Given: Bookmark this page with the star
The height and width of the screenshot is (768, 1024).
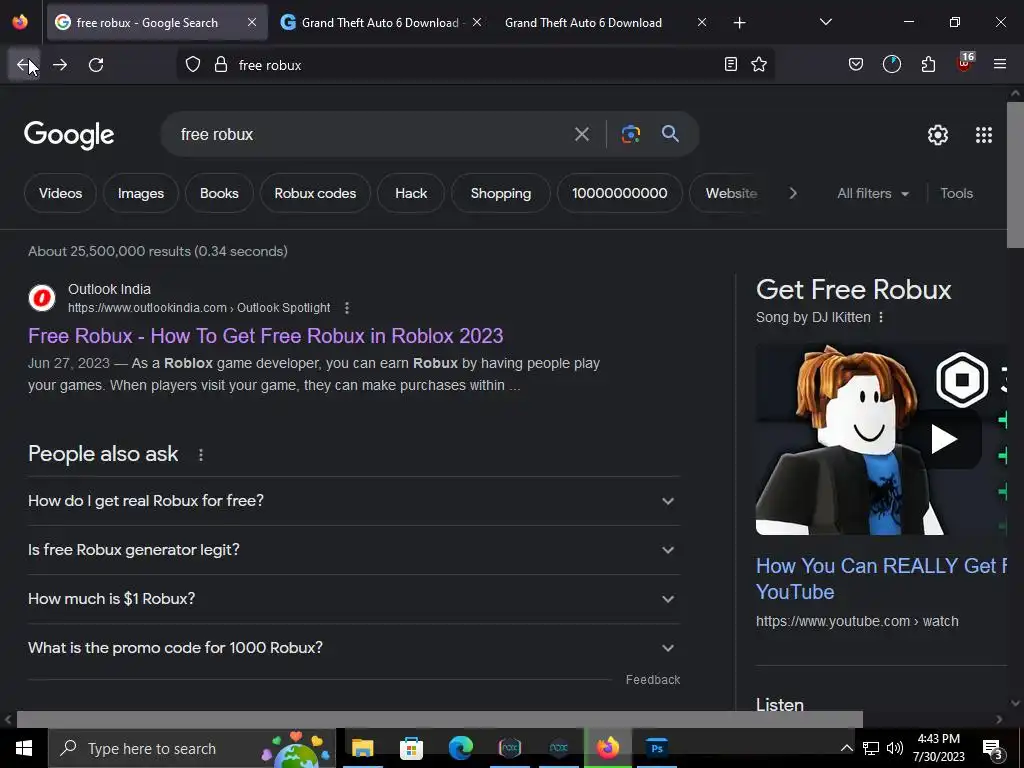Looking at the screenshot, I should [x=759, y=64].
